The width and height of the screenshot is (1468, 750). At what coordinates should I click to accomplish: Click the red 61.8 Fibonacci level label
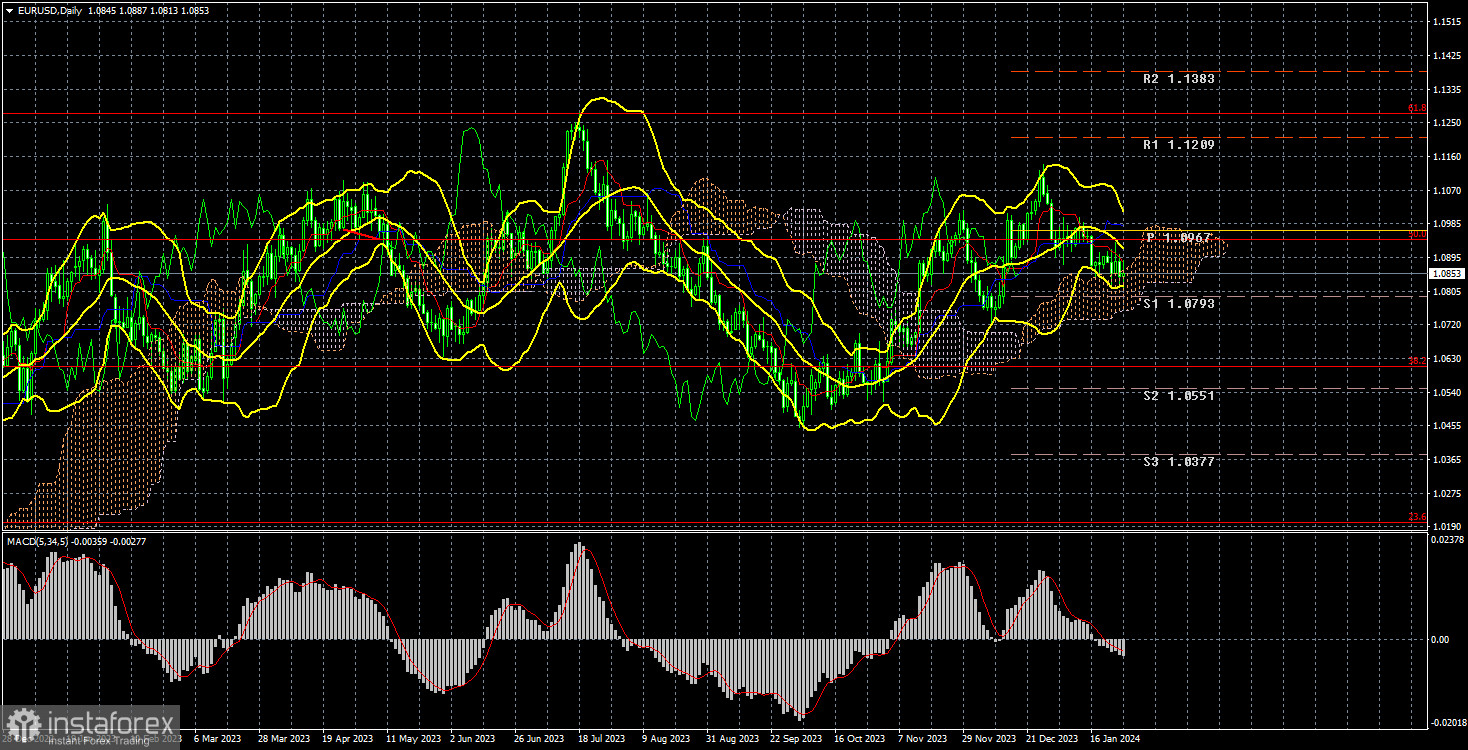1417,108
